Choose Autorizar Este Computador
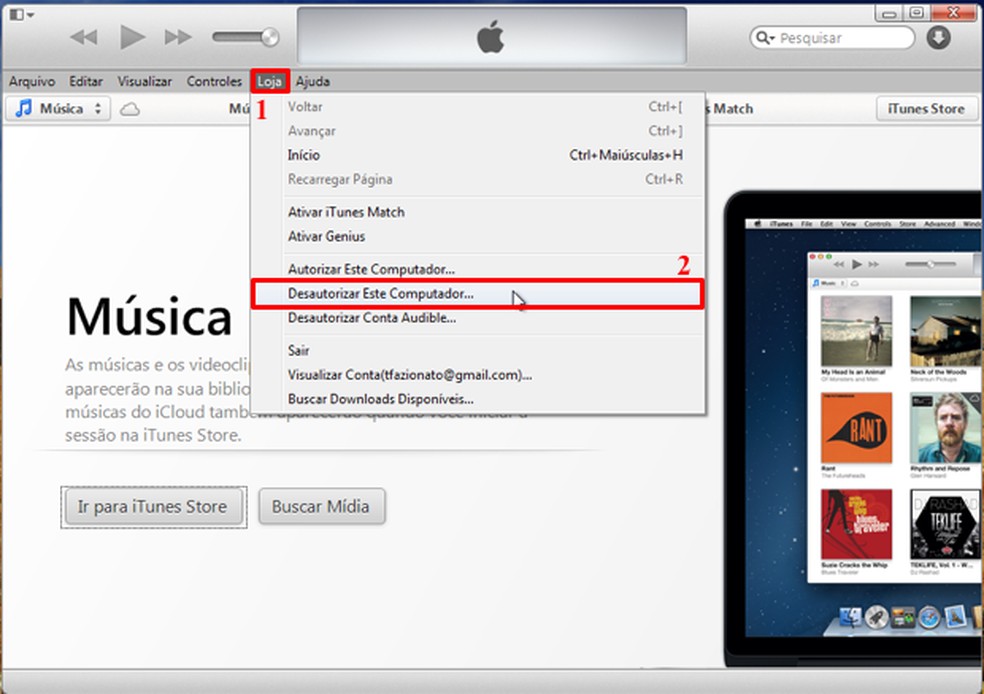Viewport: 984px width, 694px height. (x=478, y=269)
